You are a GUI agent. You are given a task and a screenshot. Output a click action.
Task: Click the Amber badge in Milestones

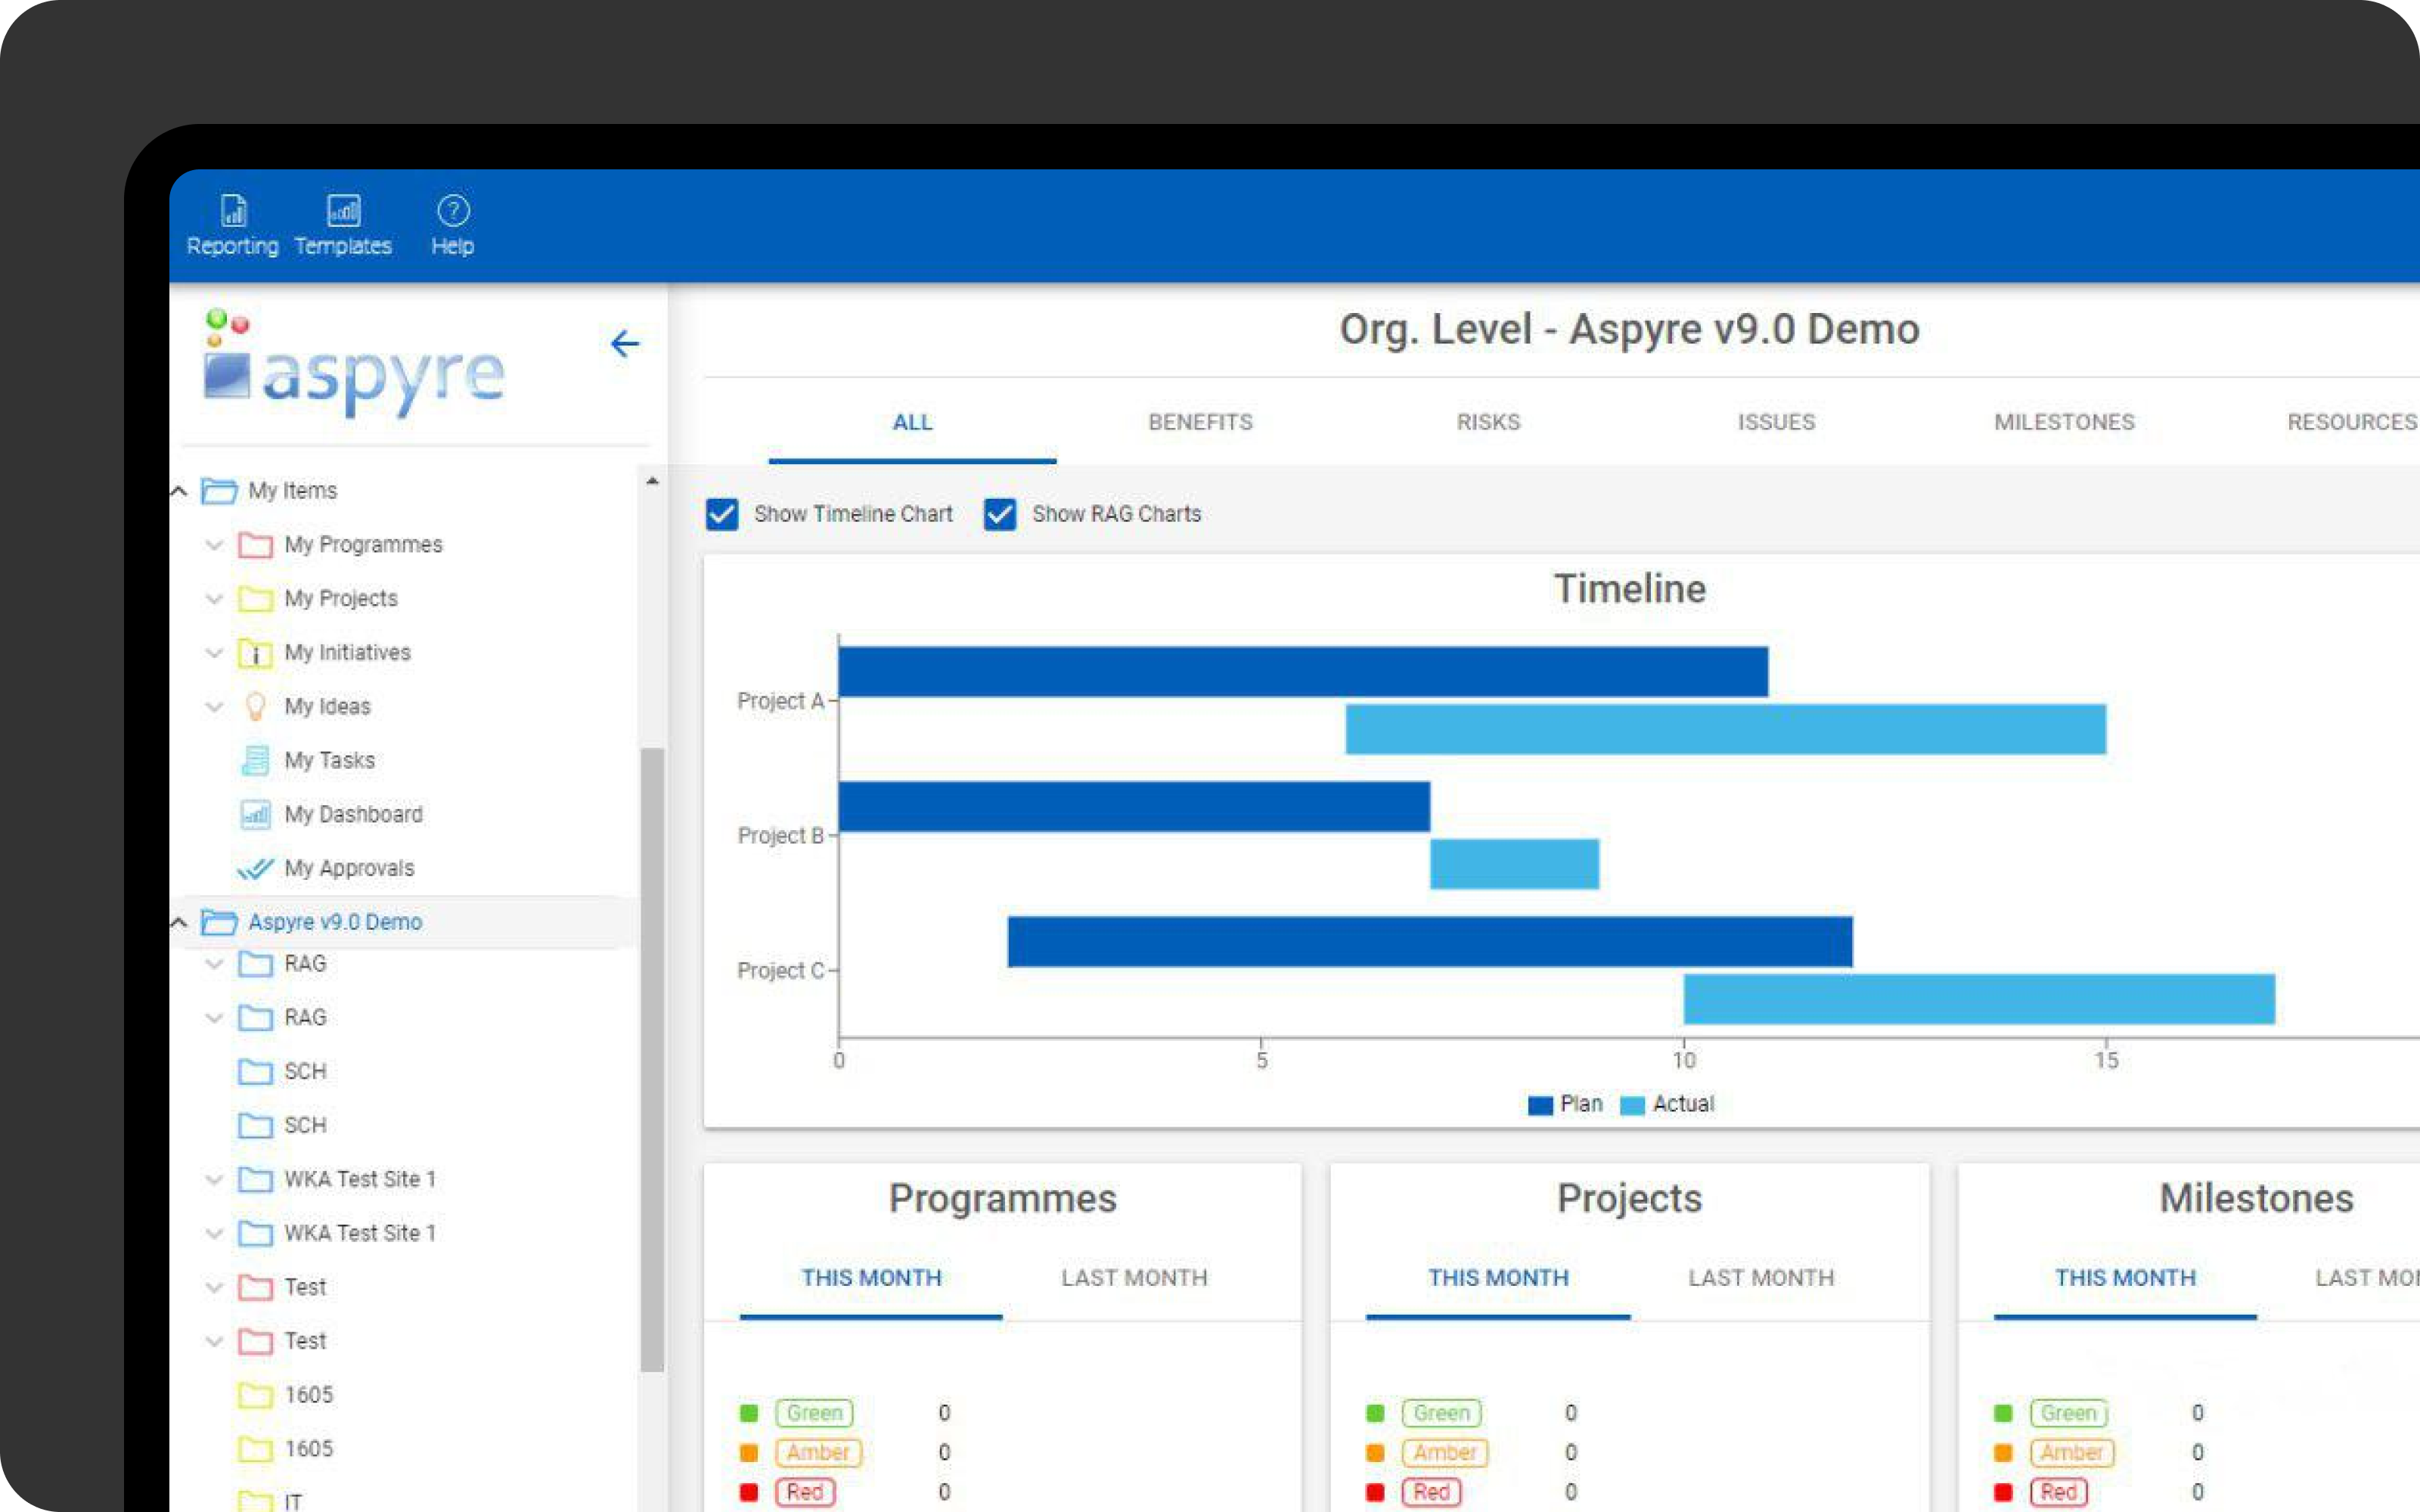[2072, 1452]
